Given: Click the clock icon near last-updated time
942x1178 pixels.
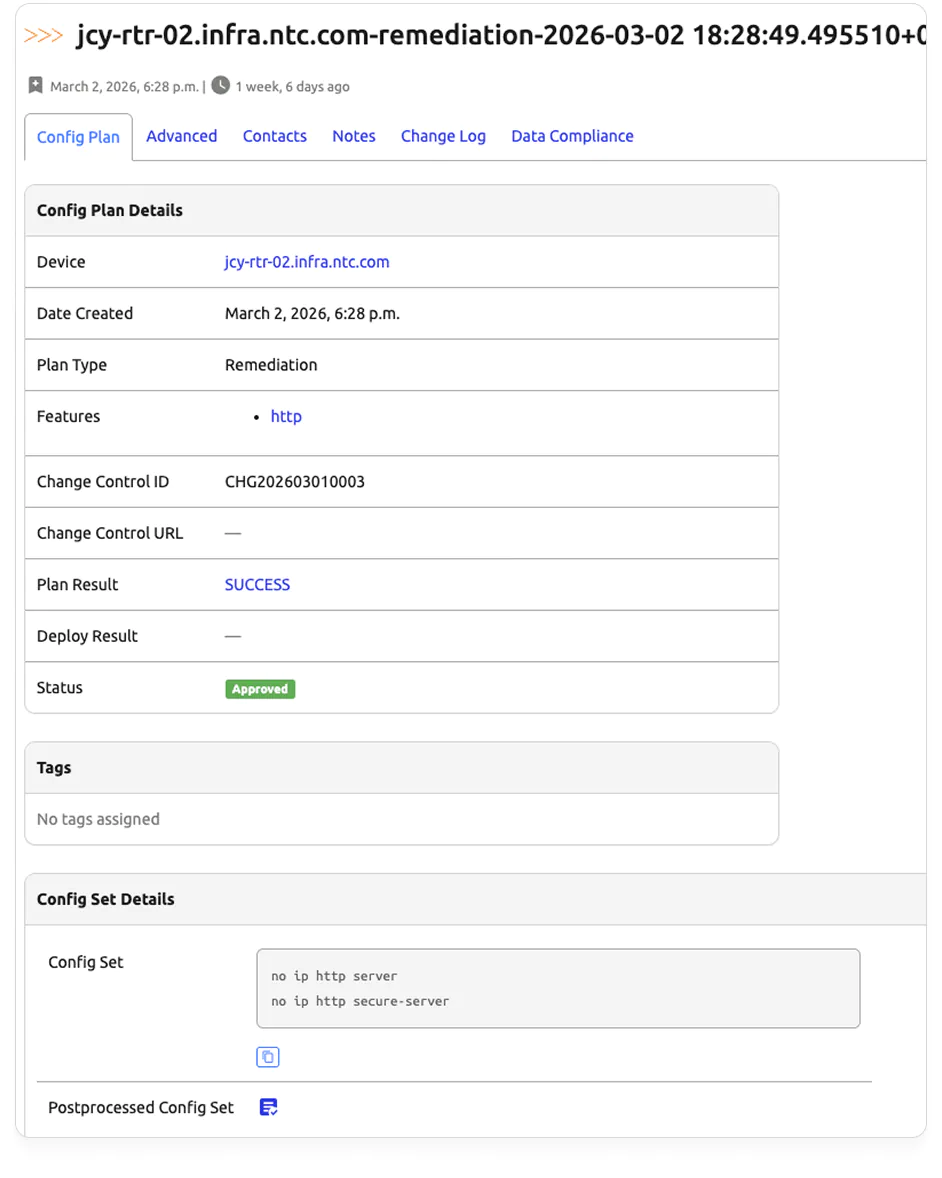Looking at the screenshot, I should click(221, 86).
